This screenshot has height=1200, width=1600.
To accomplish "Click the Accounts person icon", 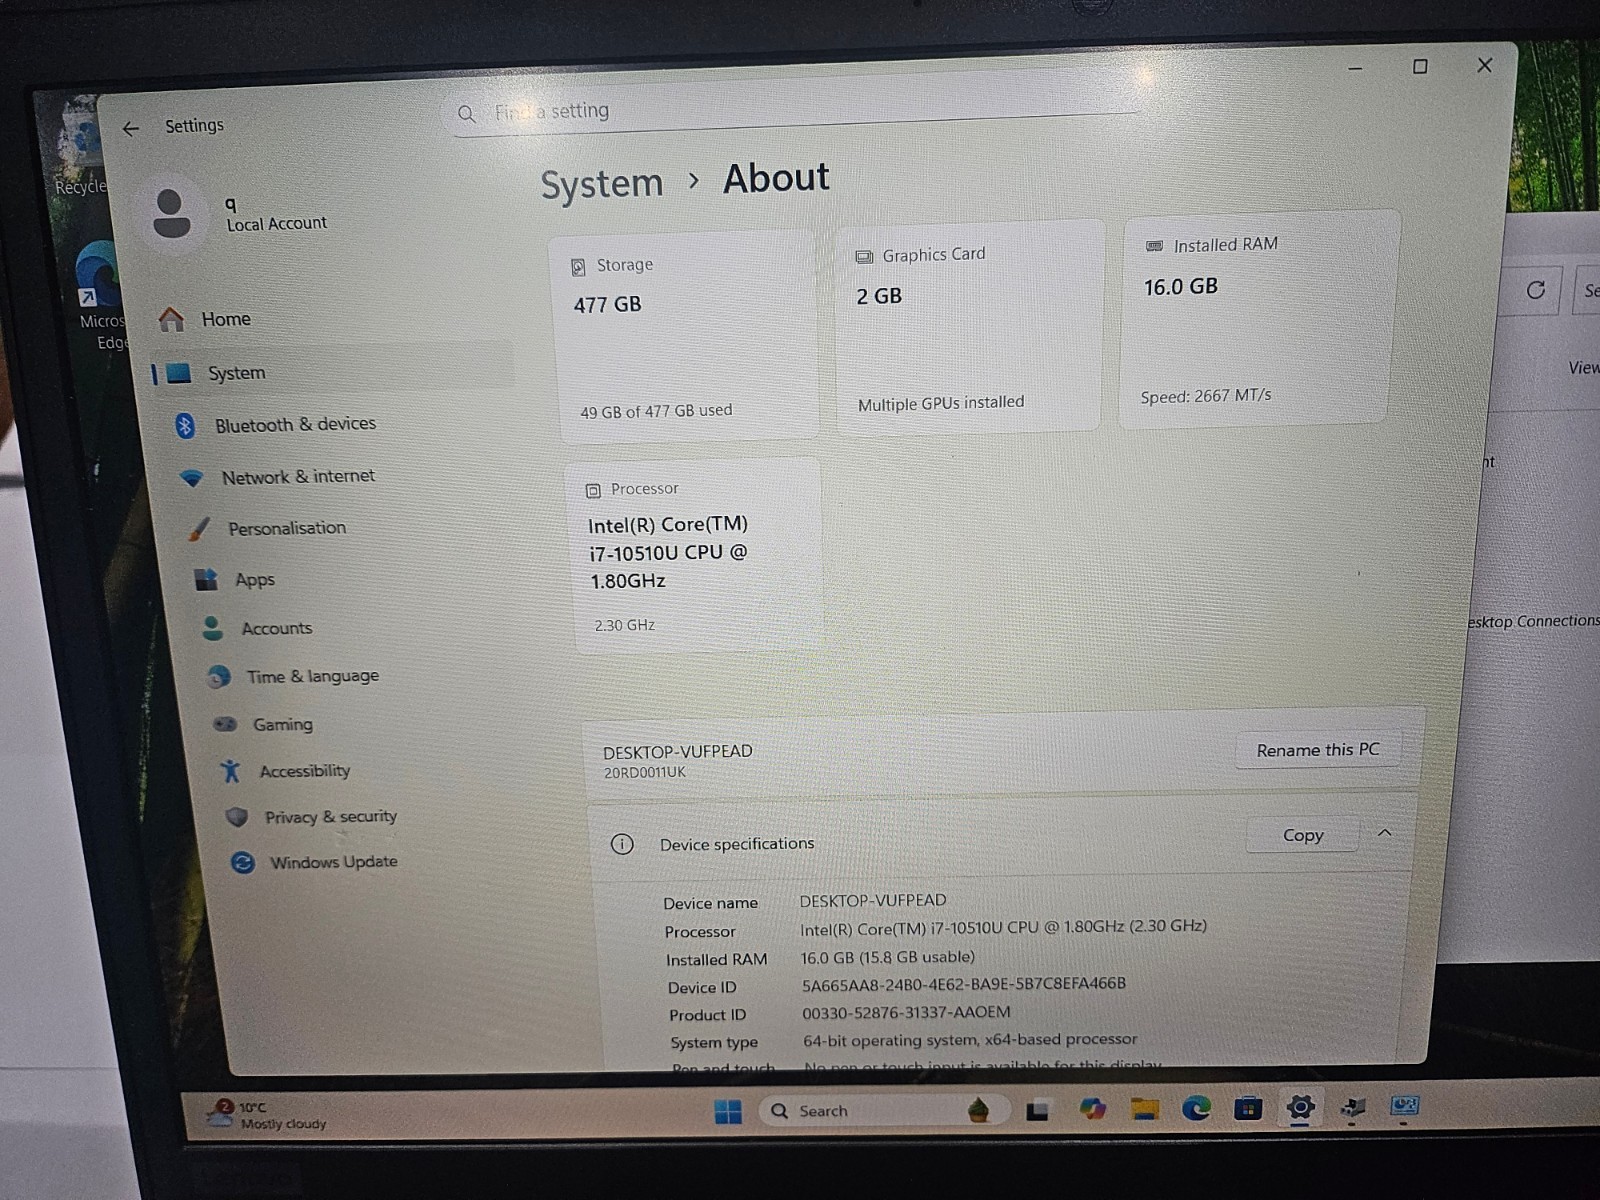I will click(x=212, y=628).
